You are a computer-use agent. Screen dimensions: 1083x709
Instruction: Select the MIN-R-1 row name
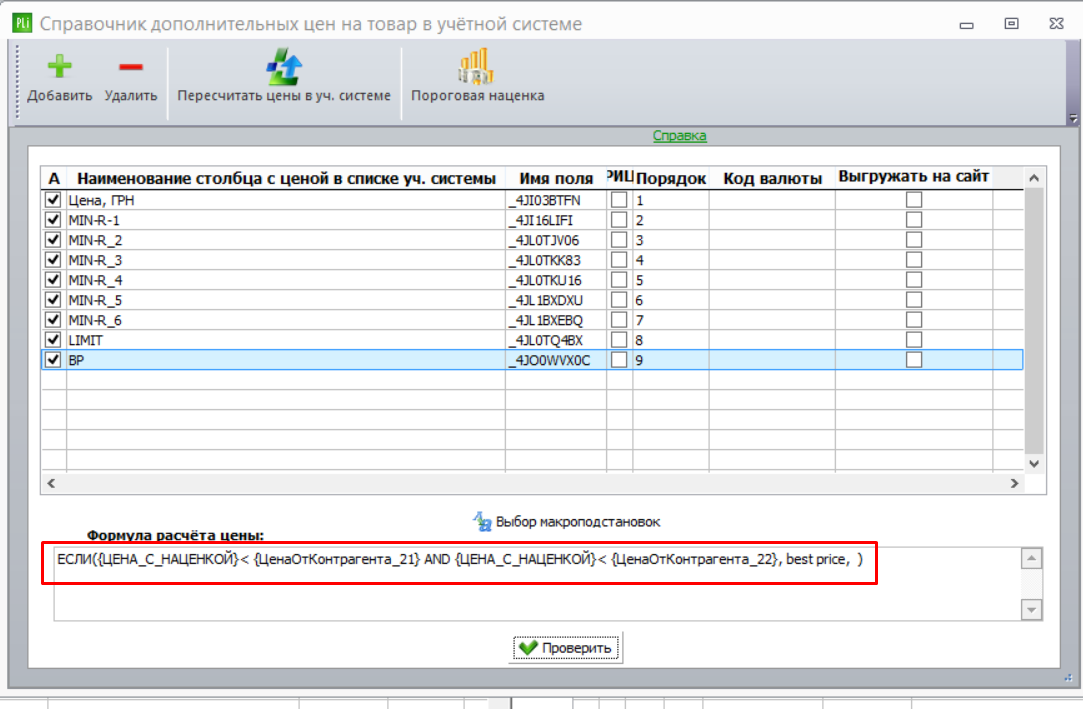[94, 220]
